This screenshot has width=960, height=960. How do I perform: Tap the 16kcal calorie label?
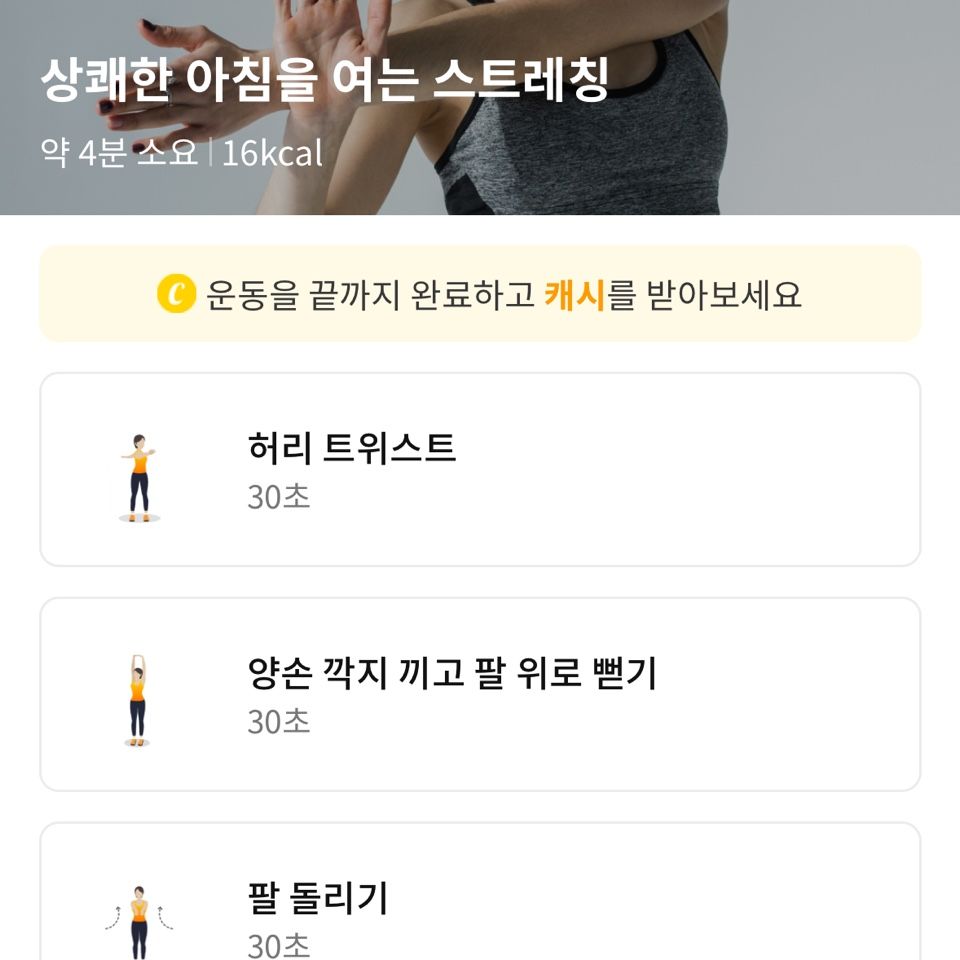pyautogui.click(x=272, y=152)
